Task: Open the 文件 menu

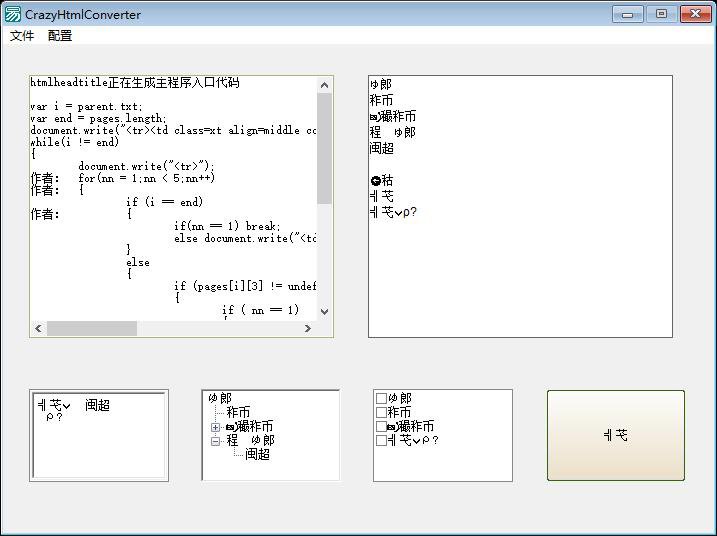Action: point(22,36)
